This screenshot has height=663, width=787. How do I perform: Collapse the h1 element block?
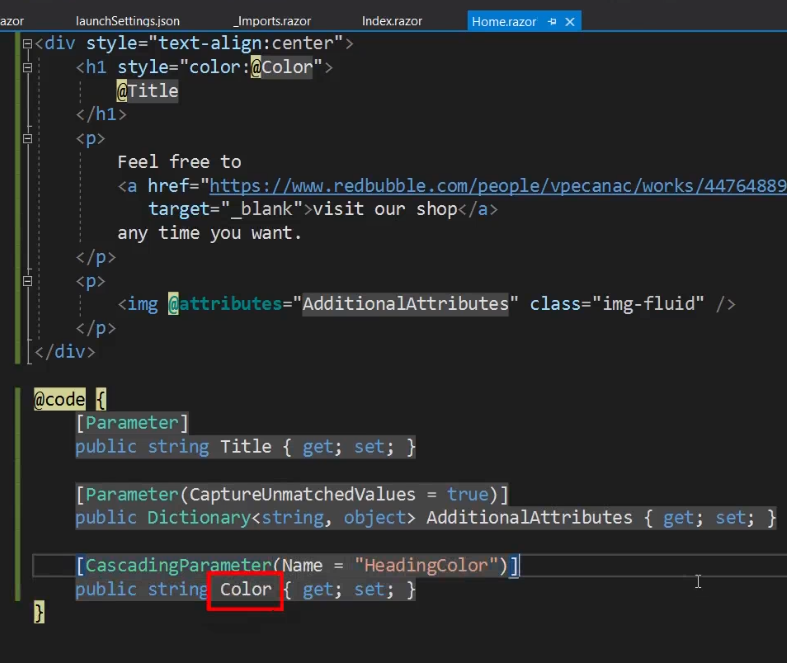28,67
